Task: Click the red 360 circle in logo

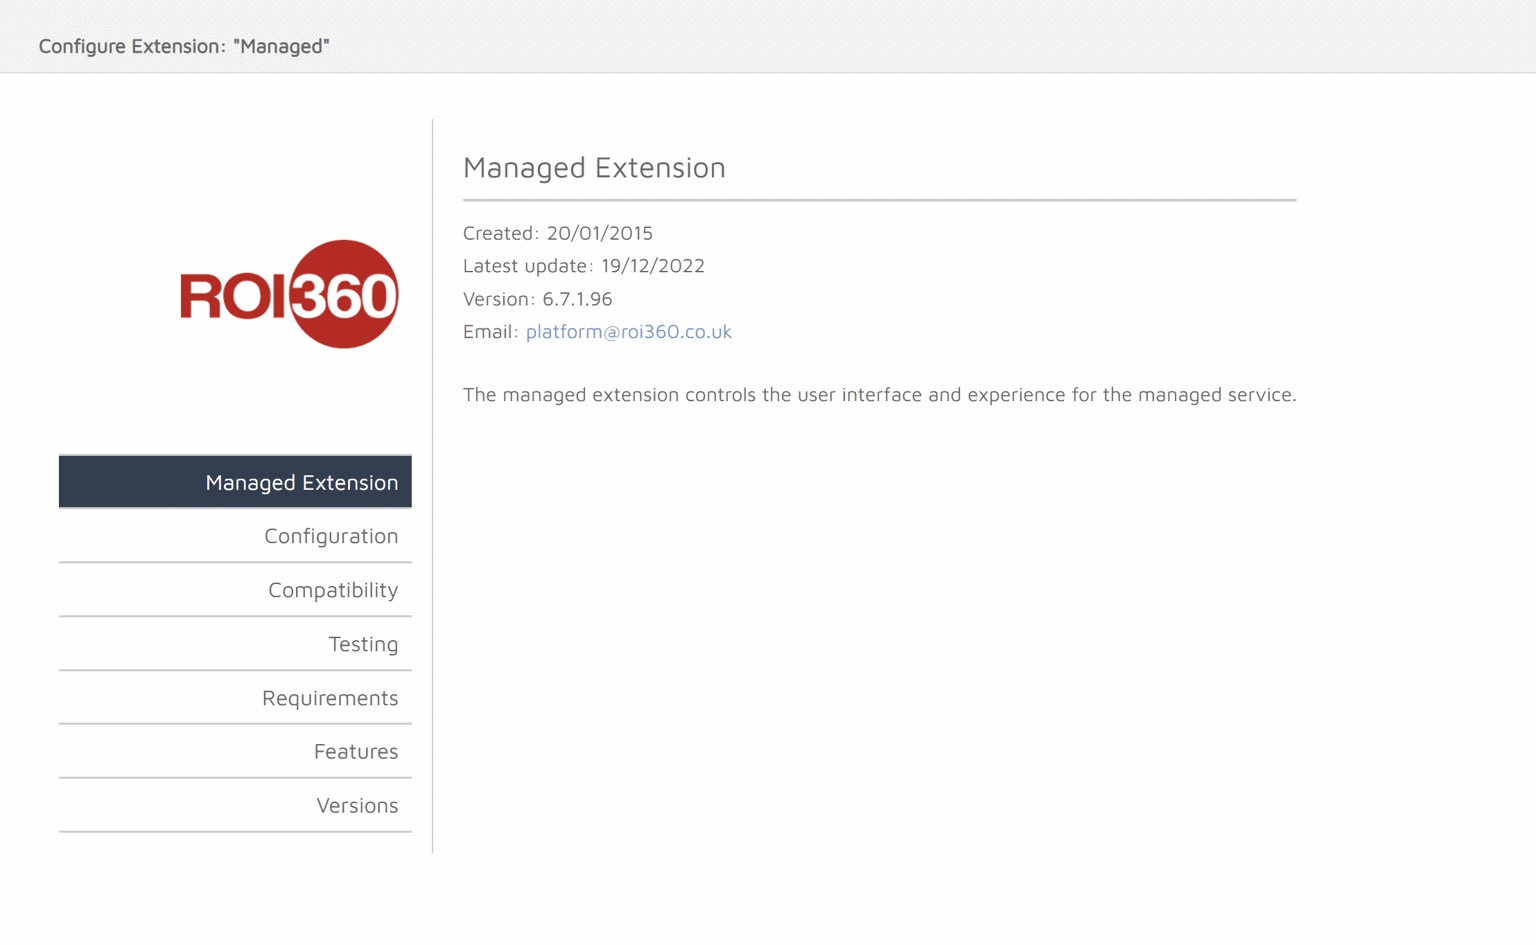Action: click(345, 294)
